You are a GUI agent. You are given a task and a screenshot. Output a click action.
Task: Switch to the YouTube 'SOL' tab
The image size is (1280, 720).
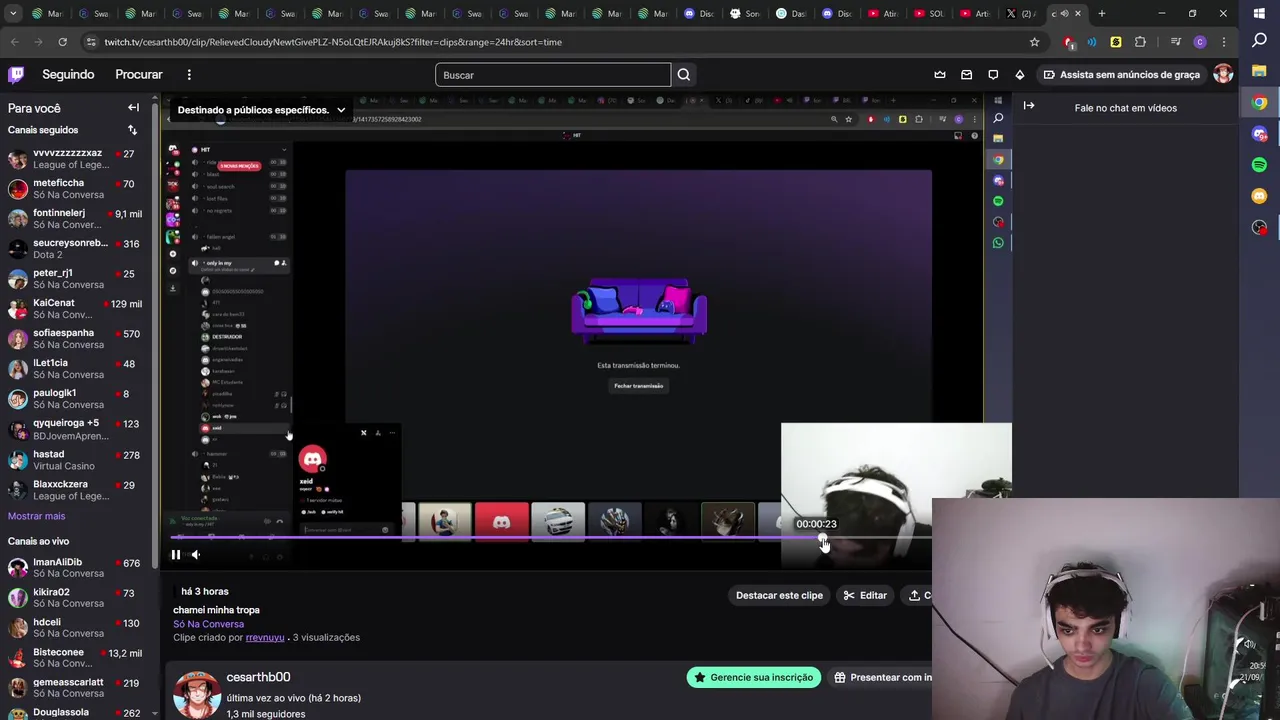point(928,14)
